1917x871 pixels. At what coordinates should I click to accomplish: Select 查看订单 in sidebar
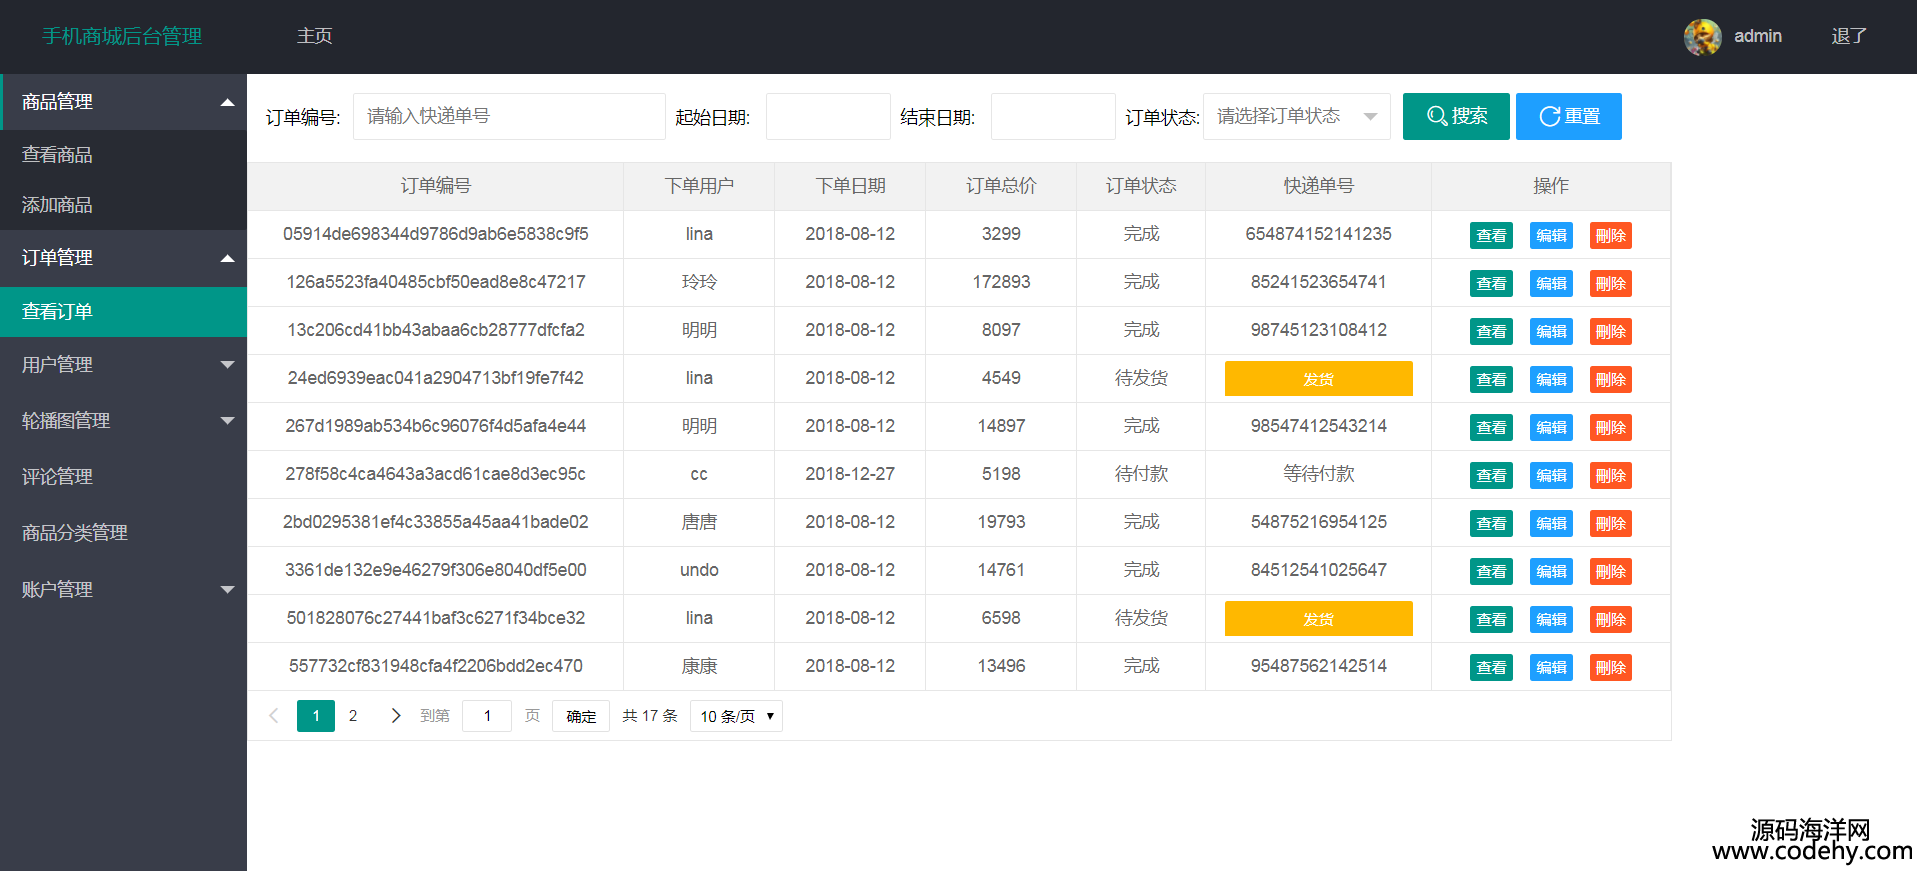(x=123, y=312)
